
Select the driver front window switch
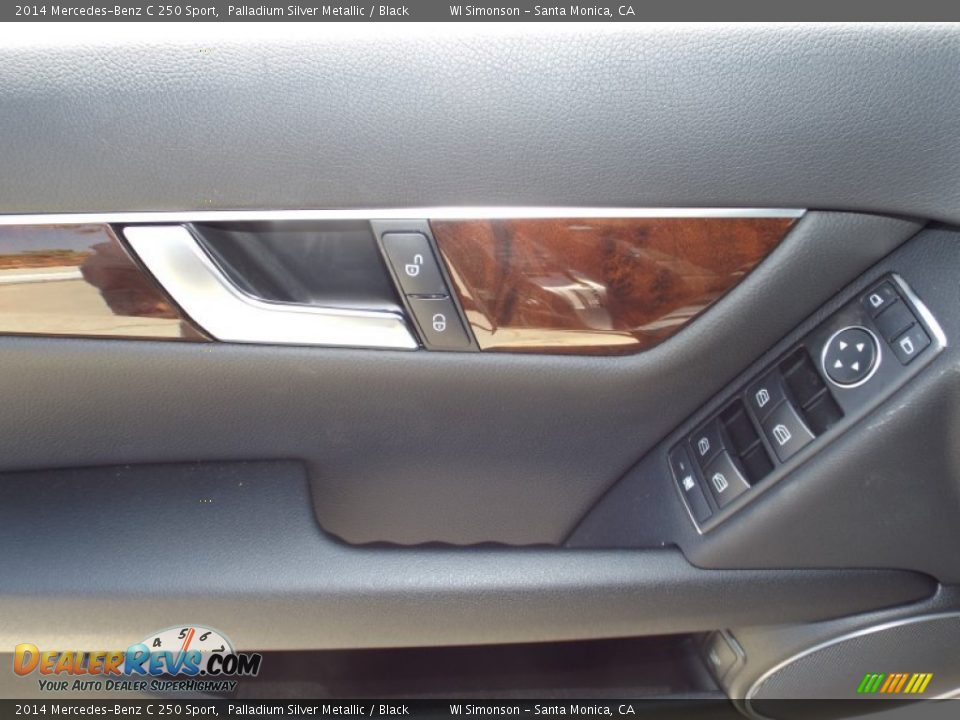[x=763, y=397]
